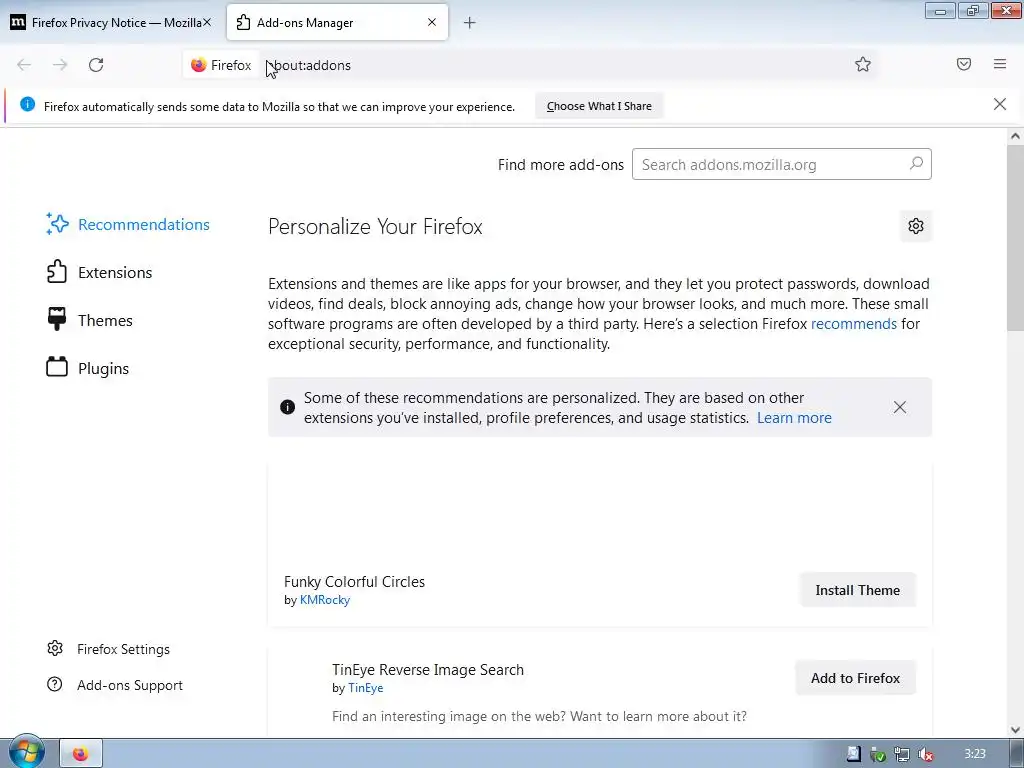Image resolution: width=1024 pixels, height=768 pixels.
Task: Dismiss the data sharing notification bar
Action: click(1000, 104)
